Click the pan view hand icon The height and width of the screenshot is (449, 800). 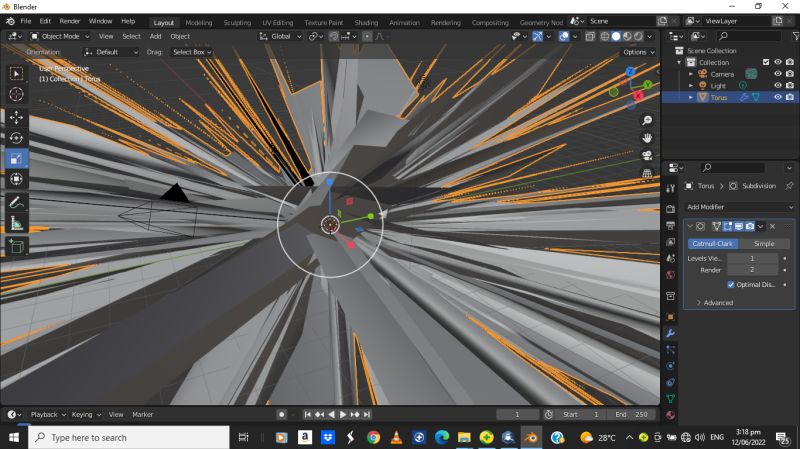(647, 138)
